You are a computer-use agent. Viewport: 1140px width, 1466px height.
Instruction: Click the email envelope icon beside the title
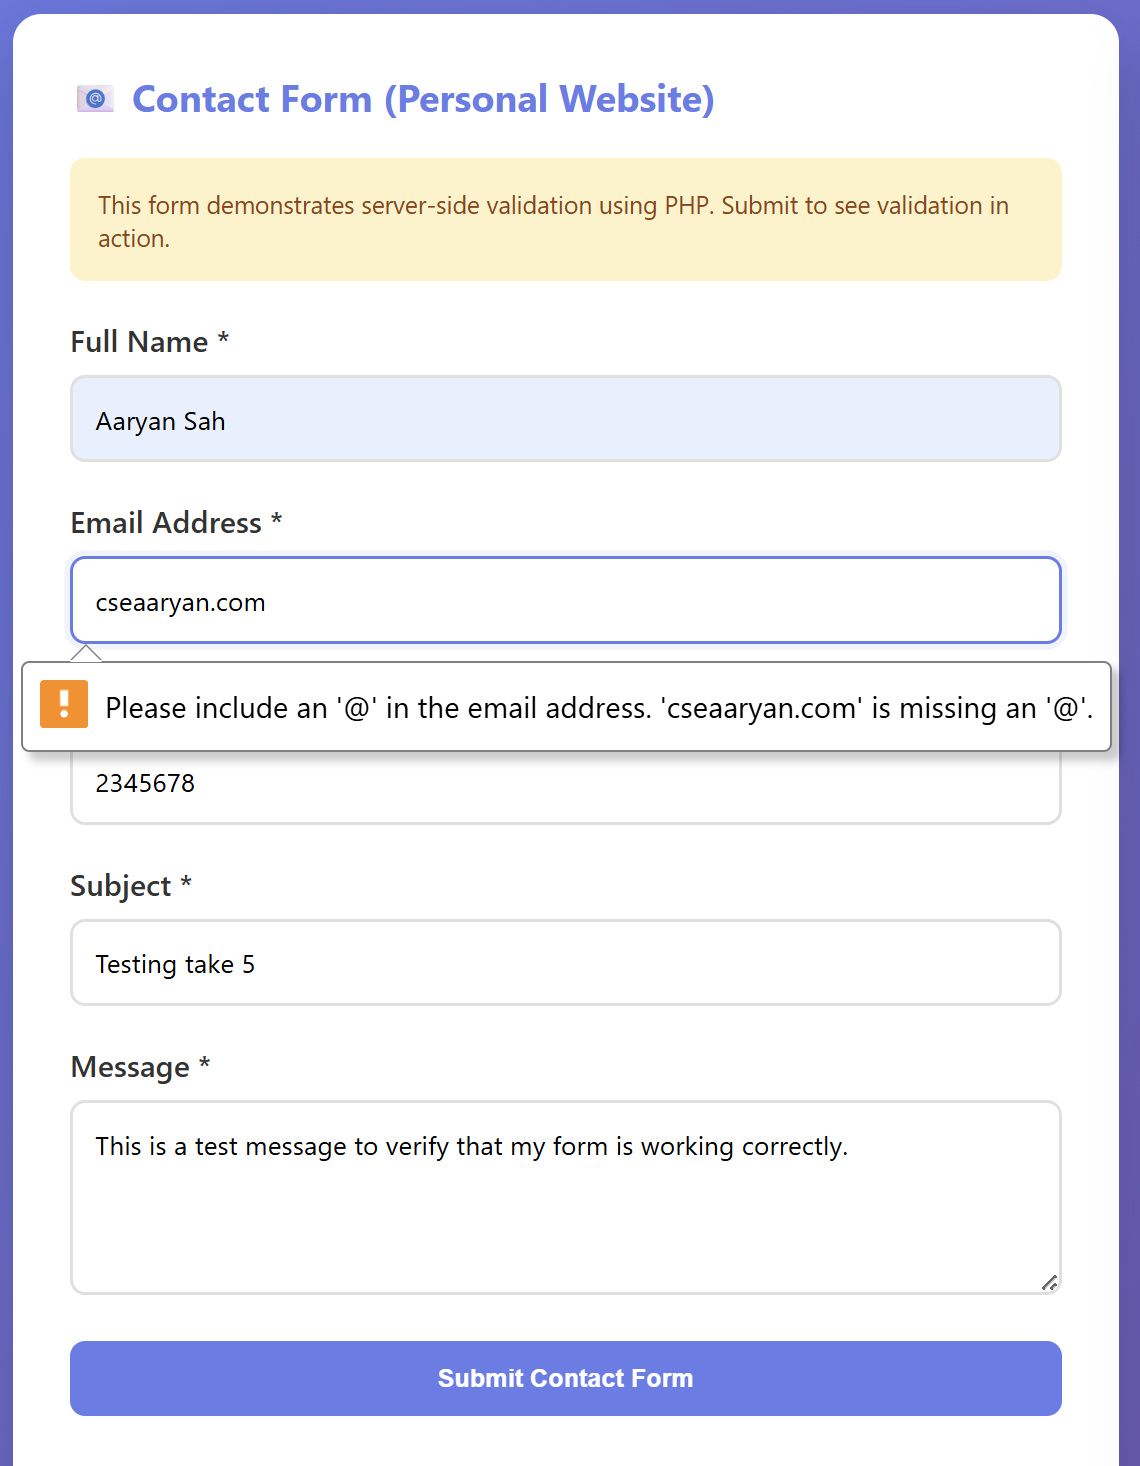pyautogui.click(x=95, y=99)
